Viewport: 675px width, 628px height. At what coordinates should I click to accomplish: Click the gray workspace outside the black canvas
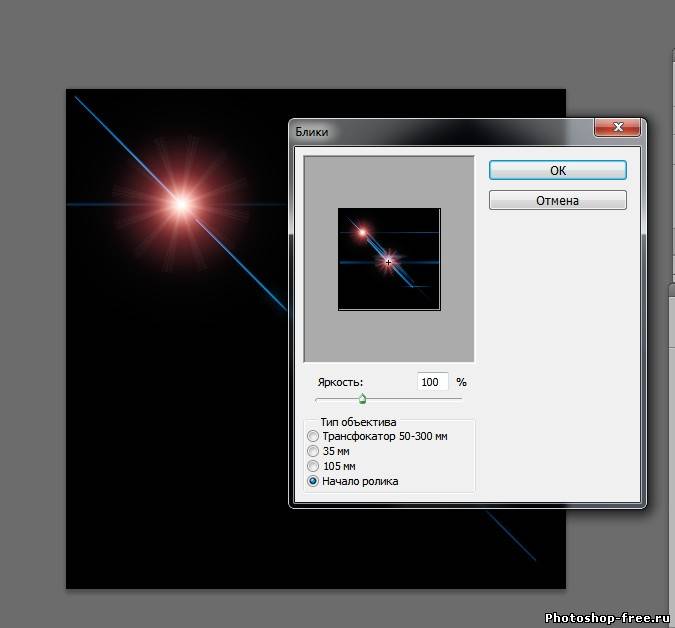tap(30, 300)
